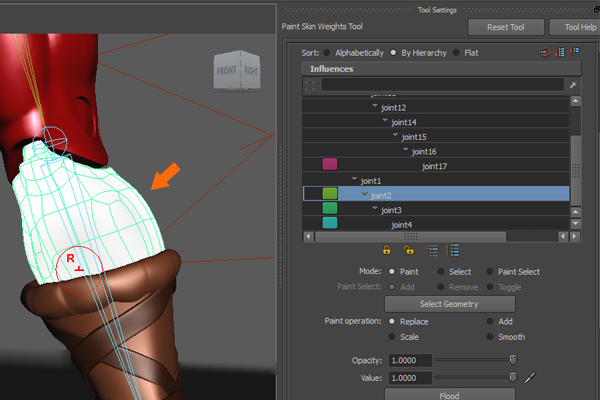Choose the Smooth paint operation
The height and width of the screenshot is (400, 600).
pos(490,337)
